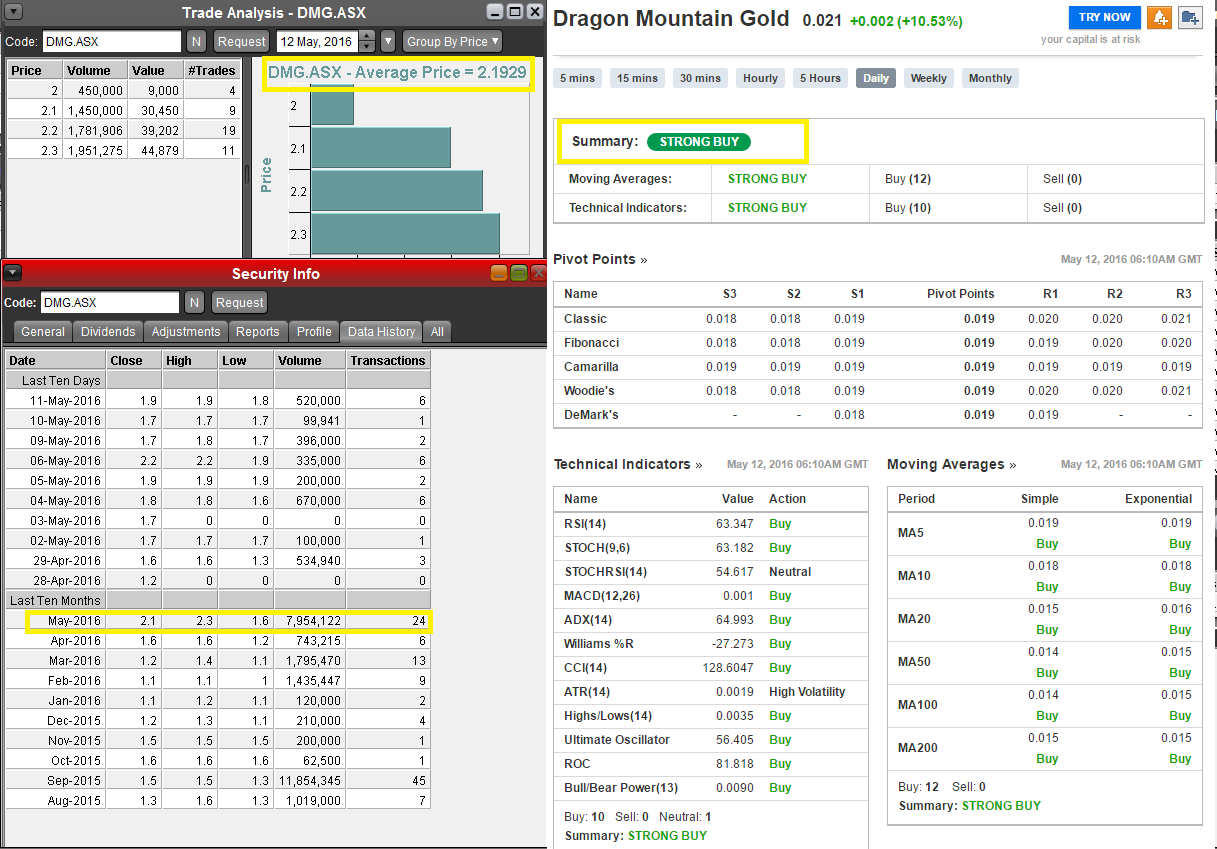Select the All tab in Security Info
1217x849 pixels.
437,331
